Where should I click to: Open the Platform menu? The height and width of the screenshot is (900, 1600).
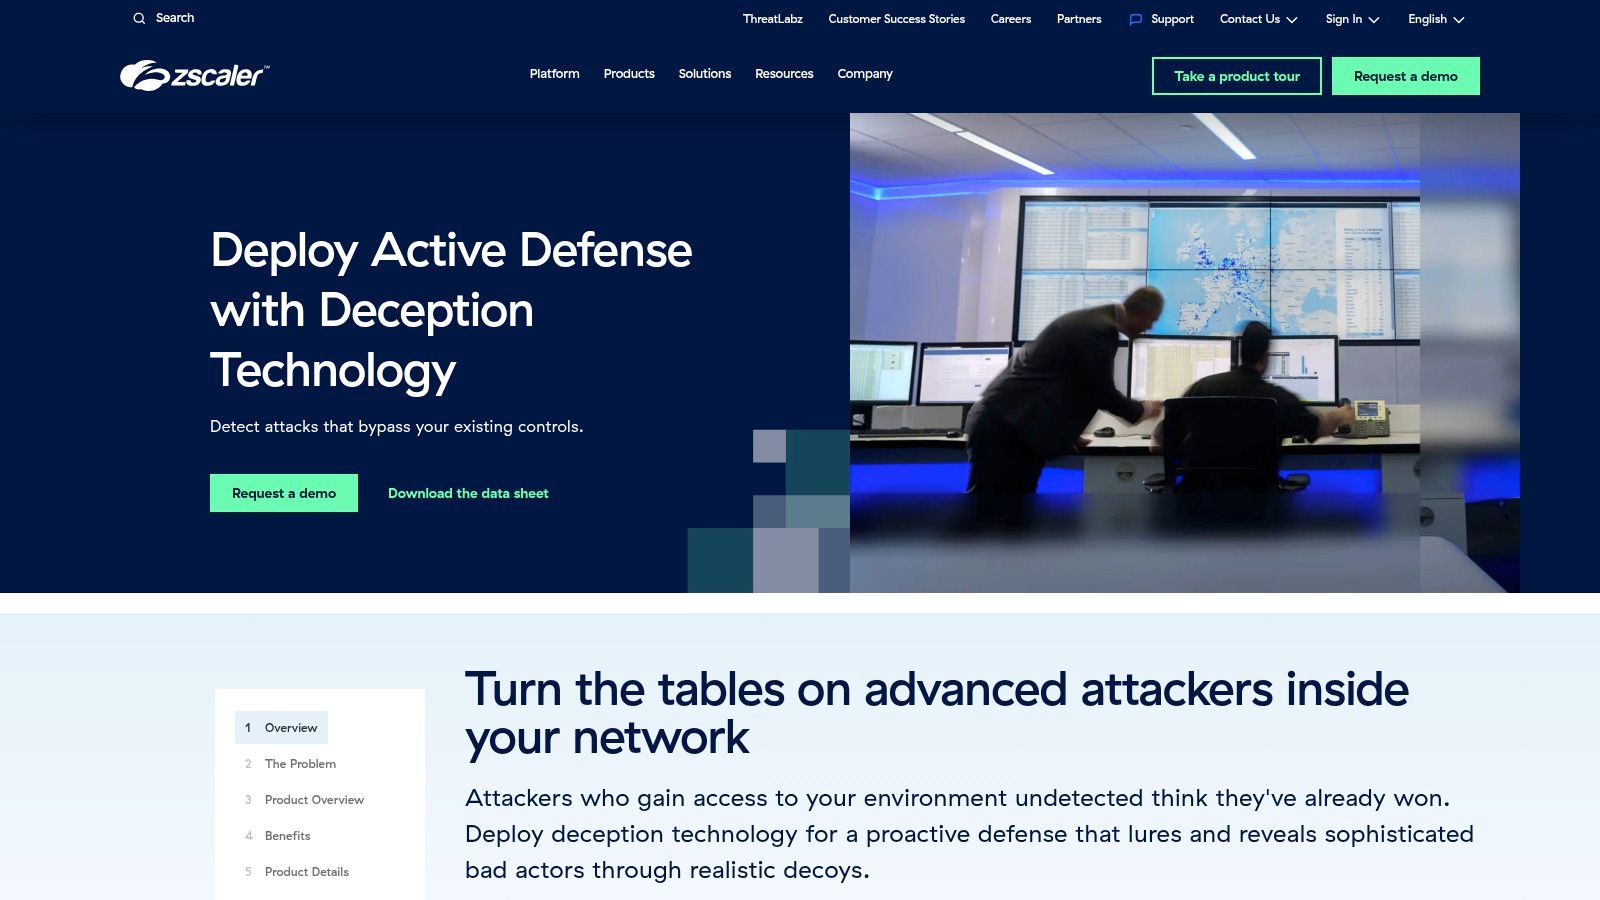tap(554, 73)
